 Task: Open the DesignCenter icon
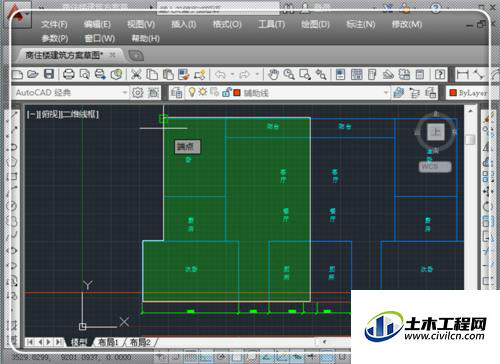357,74
